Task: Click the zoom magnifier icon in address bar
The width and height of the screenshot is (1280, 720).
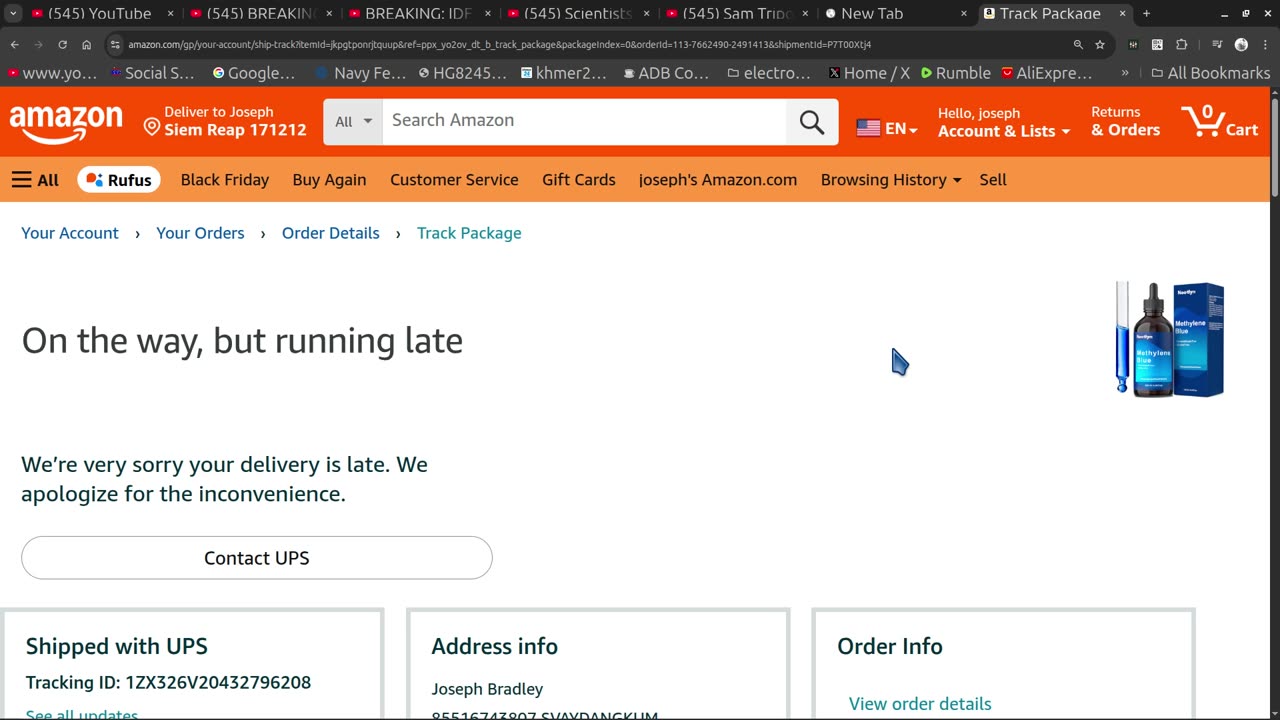Action: (1078, 45)
